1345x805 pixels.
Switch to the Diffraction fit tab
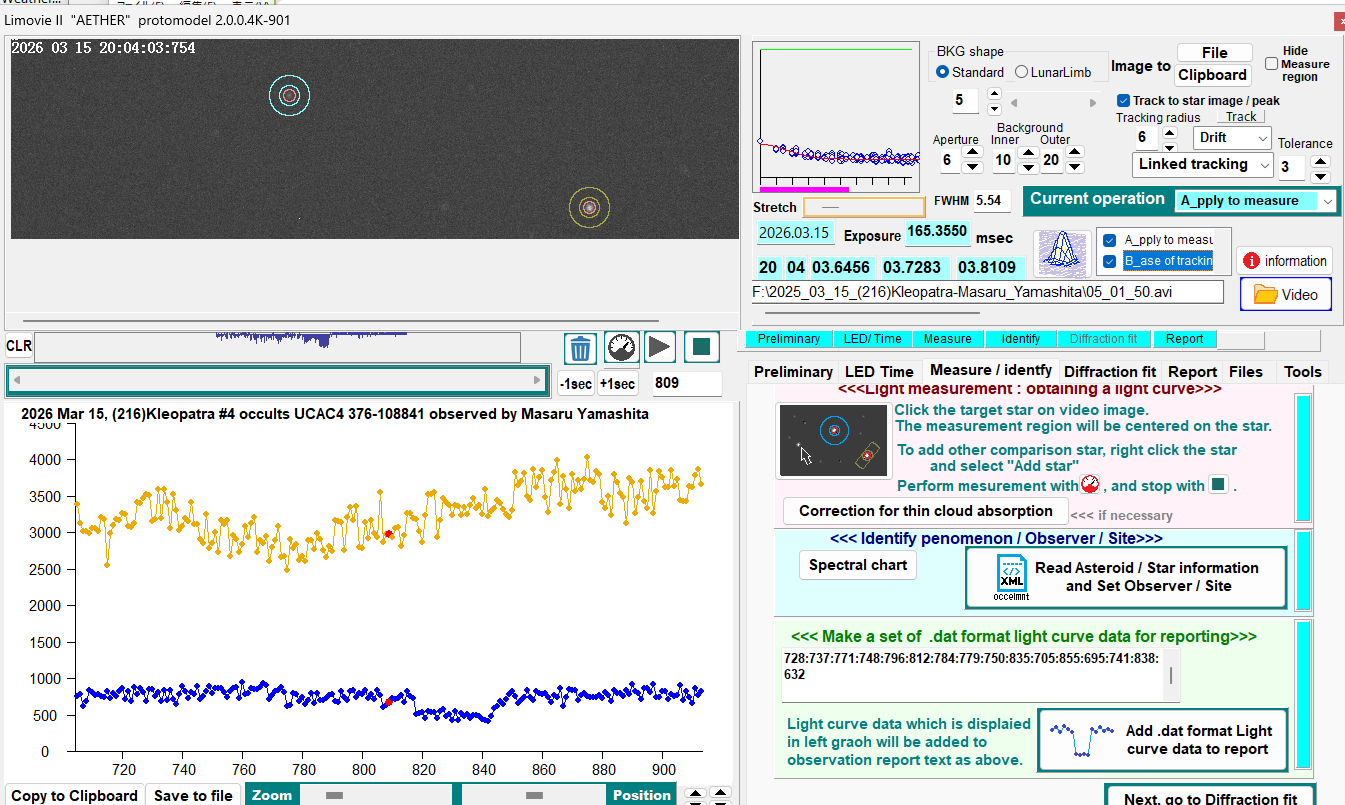(1109, 372)
